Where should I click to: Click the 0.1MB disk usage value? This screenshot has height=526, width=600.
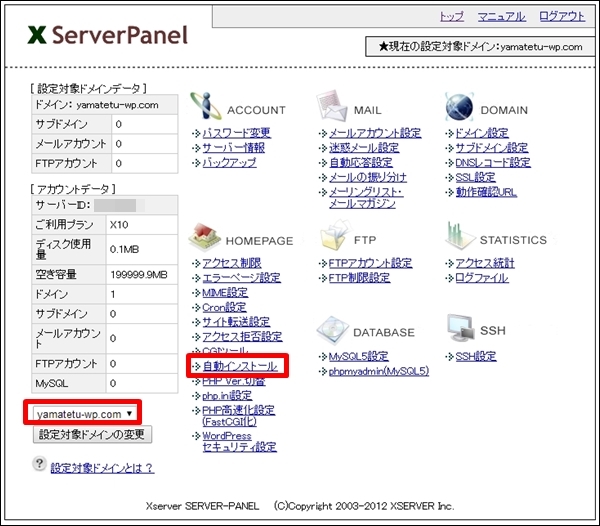tap(124, 249)
